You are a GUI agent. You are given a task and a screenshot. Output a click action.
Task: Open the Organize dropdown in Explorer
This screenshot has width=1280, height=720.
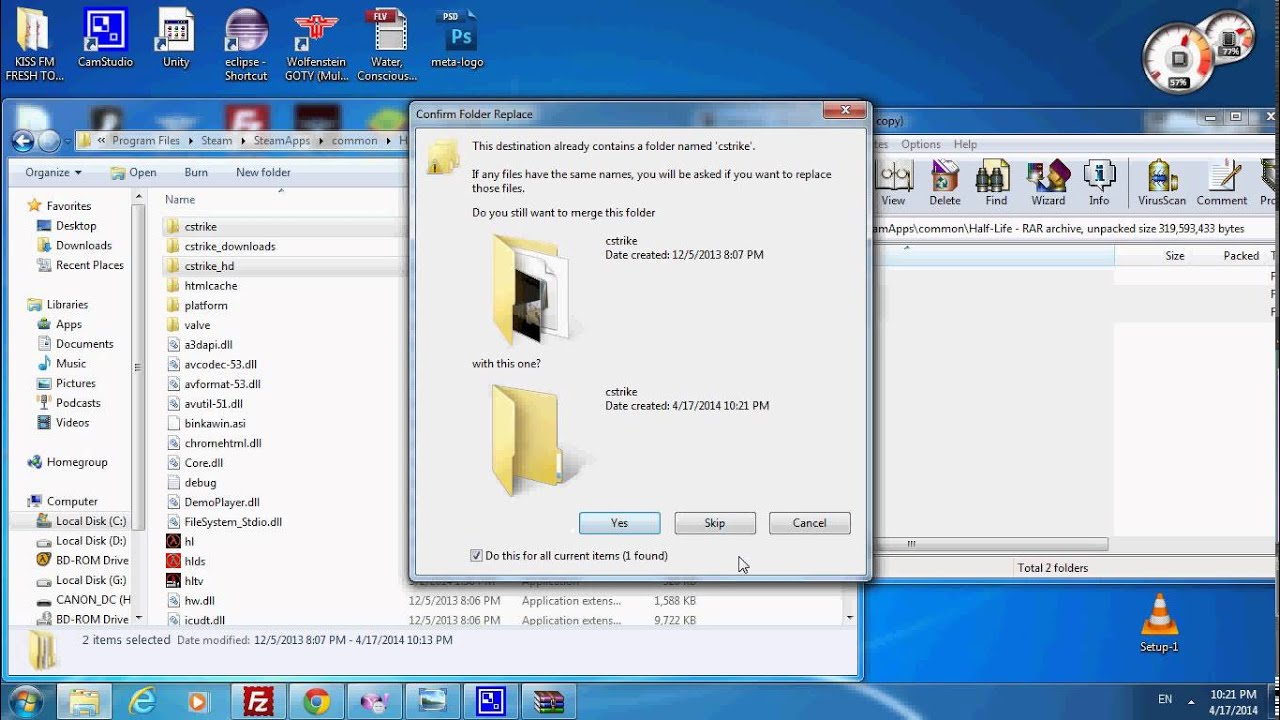(53, 172)
